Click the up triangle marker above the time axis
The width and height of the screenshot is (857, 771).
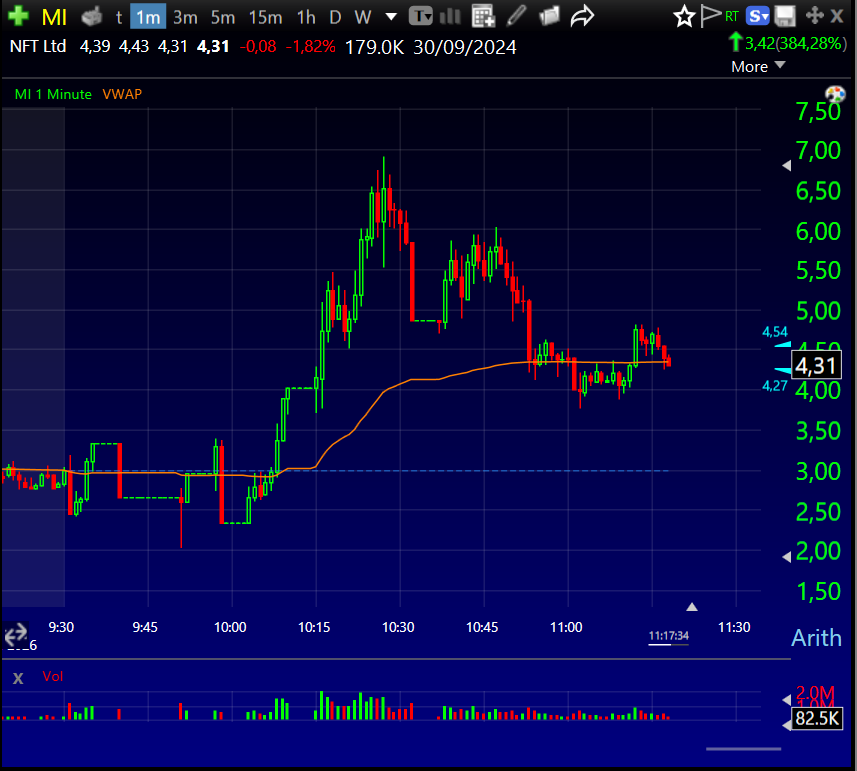click(692, 607)
